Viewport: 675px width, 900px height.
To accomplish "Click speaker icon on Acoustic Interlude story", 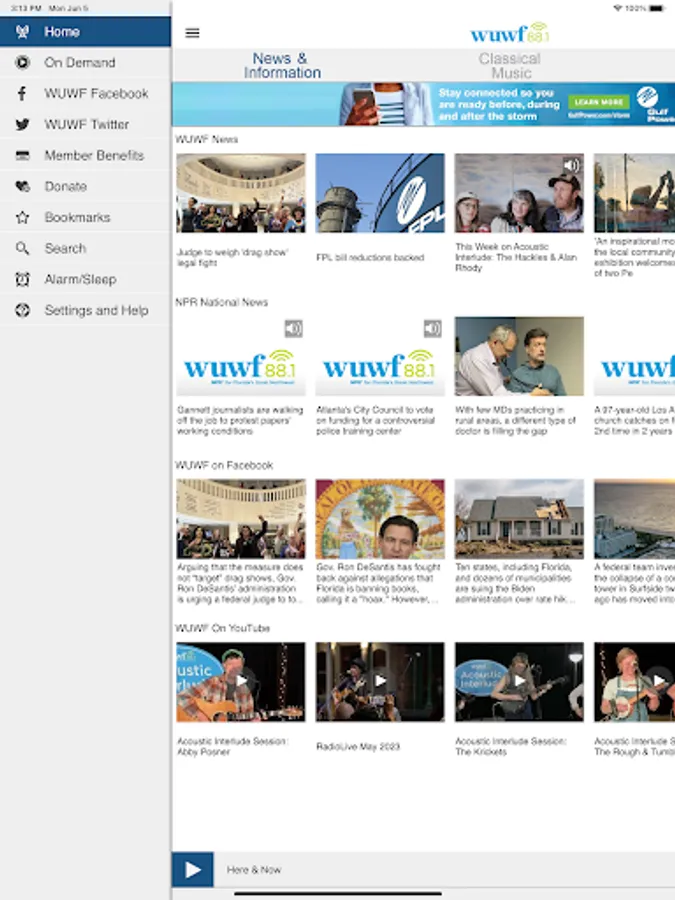I will coord(572,166).
